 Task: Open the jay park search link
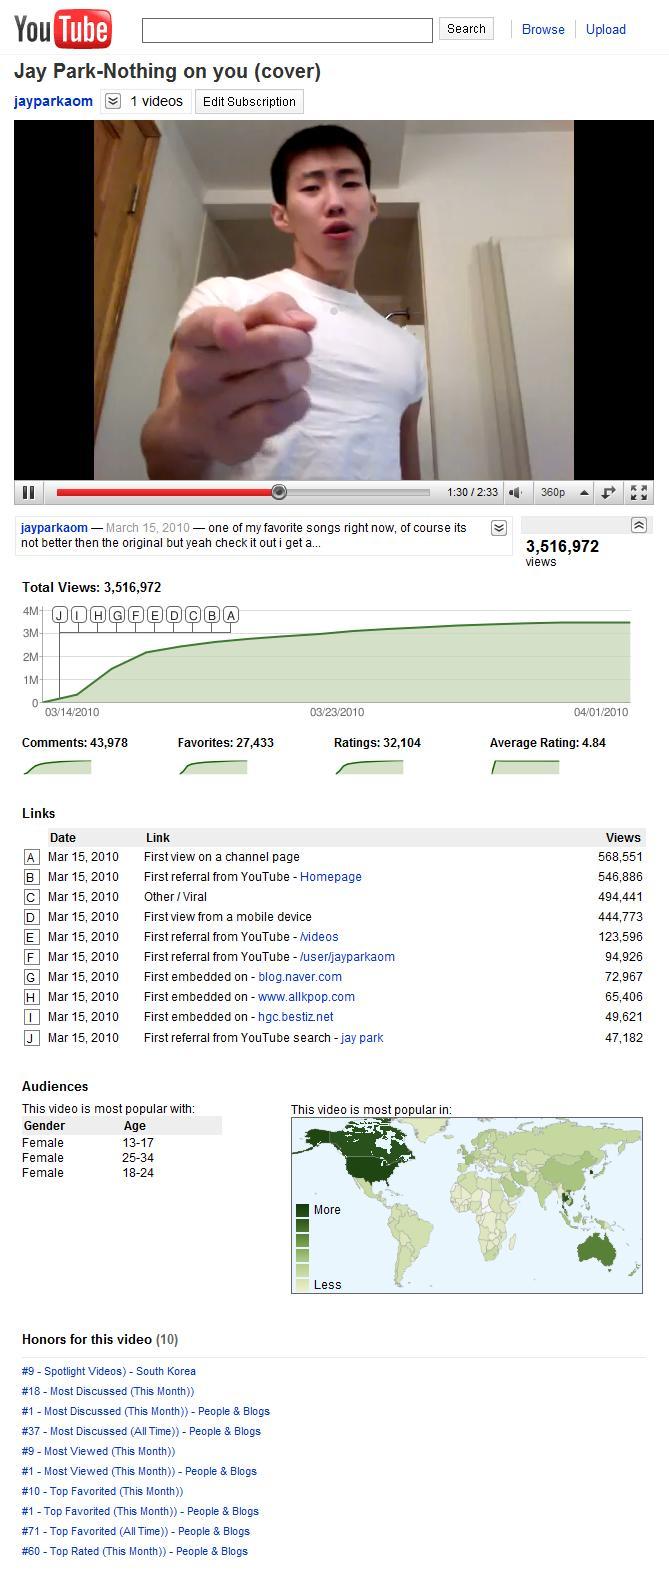click(362, 1038)
